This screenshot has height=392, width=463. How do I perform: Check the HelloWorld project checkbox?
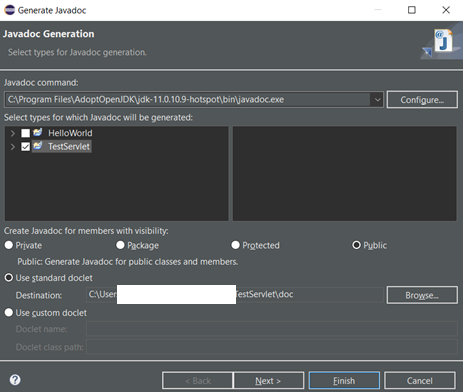point(25,133)
